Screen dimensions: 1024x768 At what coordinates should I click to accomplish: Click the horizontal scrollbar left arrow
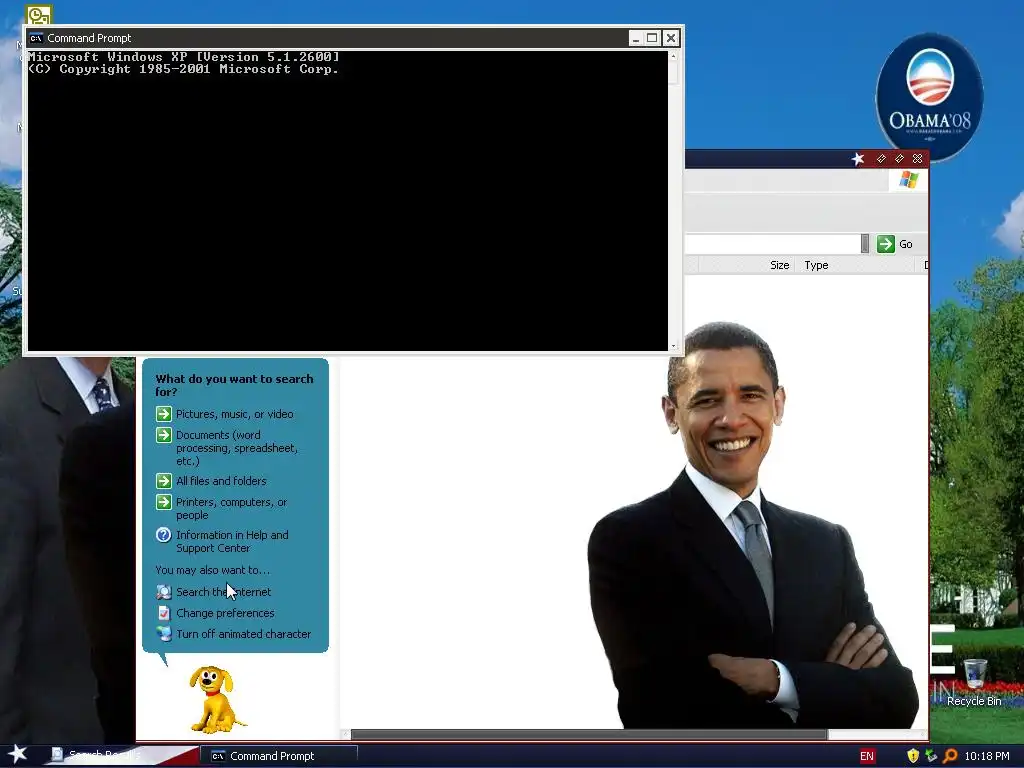(x=345, y=734)
